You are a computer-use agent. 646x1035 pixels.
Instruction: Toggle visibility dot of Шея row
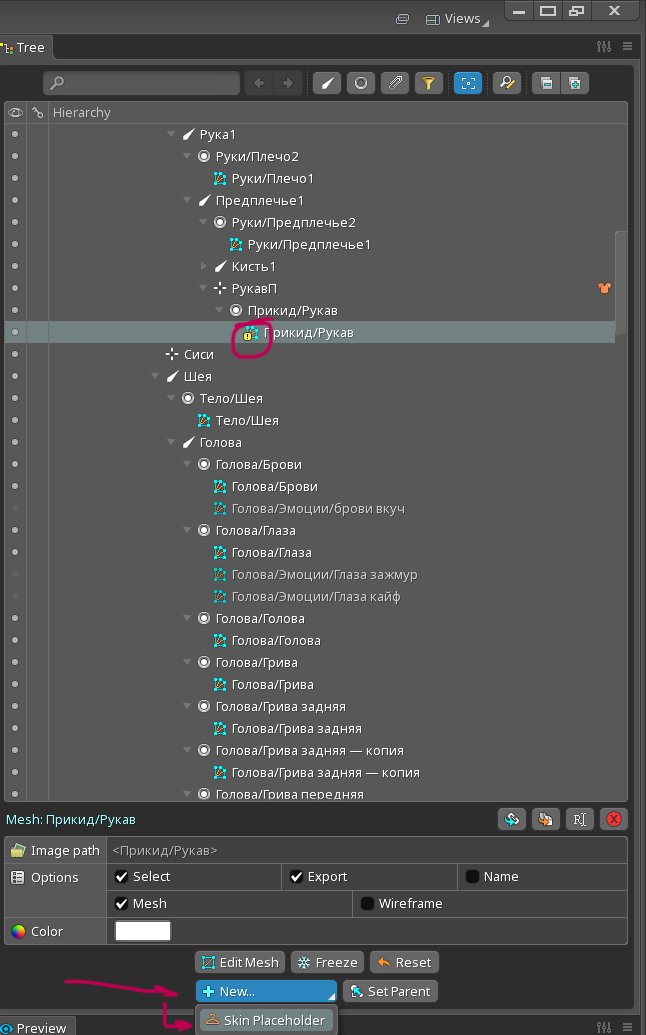point(15,376)
